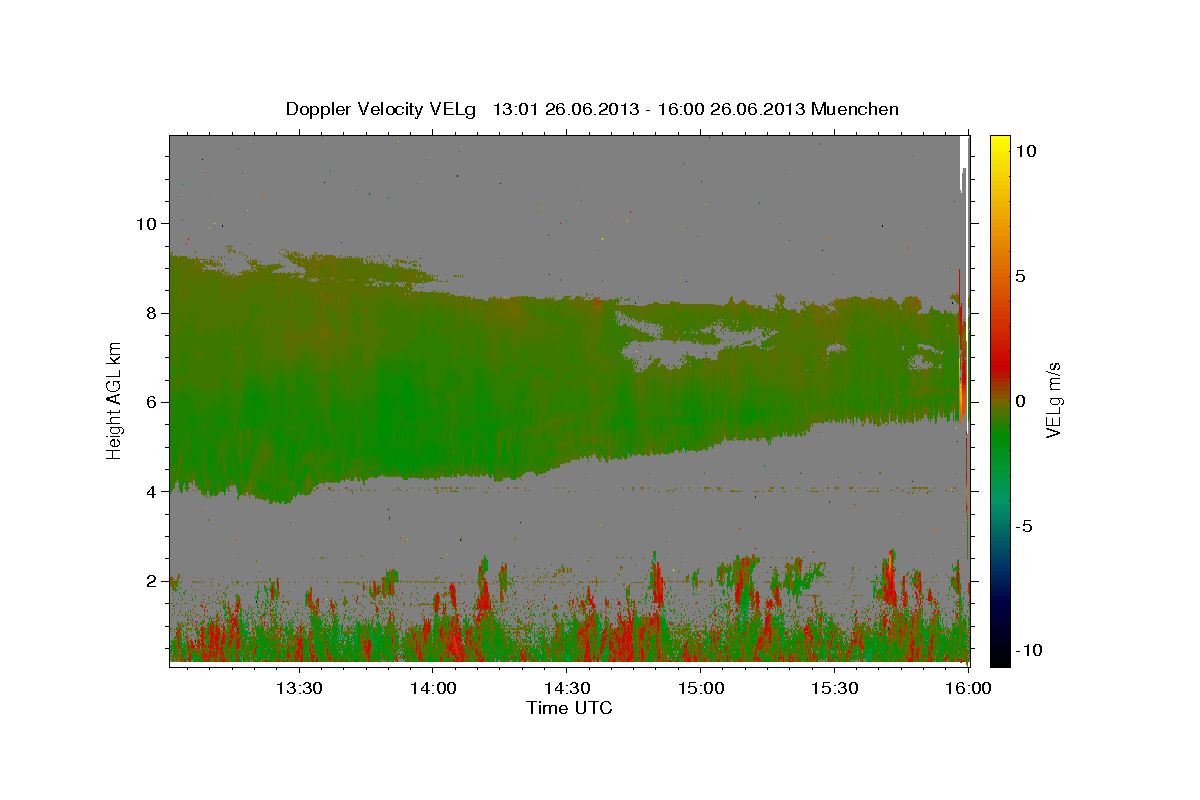
Task: Click the yellow top of the colorbar
Action: click(x=999, y=145)
